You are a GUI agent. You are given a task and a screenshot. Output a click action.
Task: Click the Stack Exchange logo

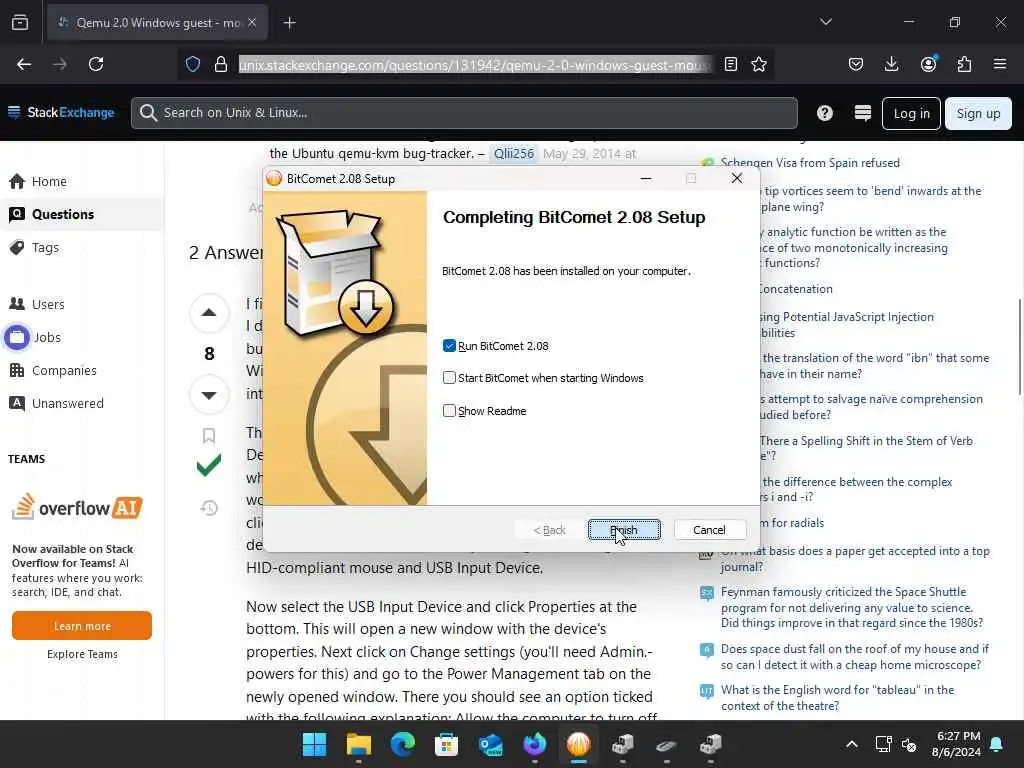tap(61, 112)
